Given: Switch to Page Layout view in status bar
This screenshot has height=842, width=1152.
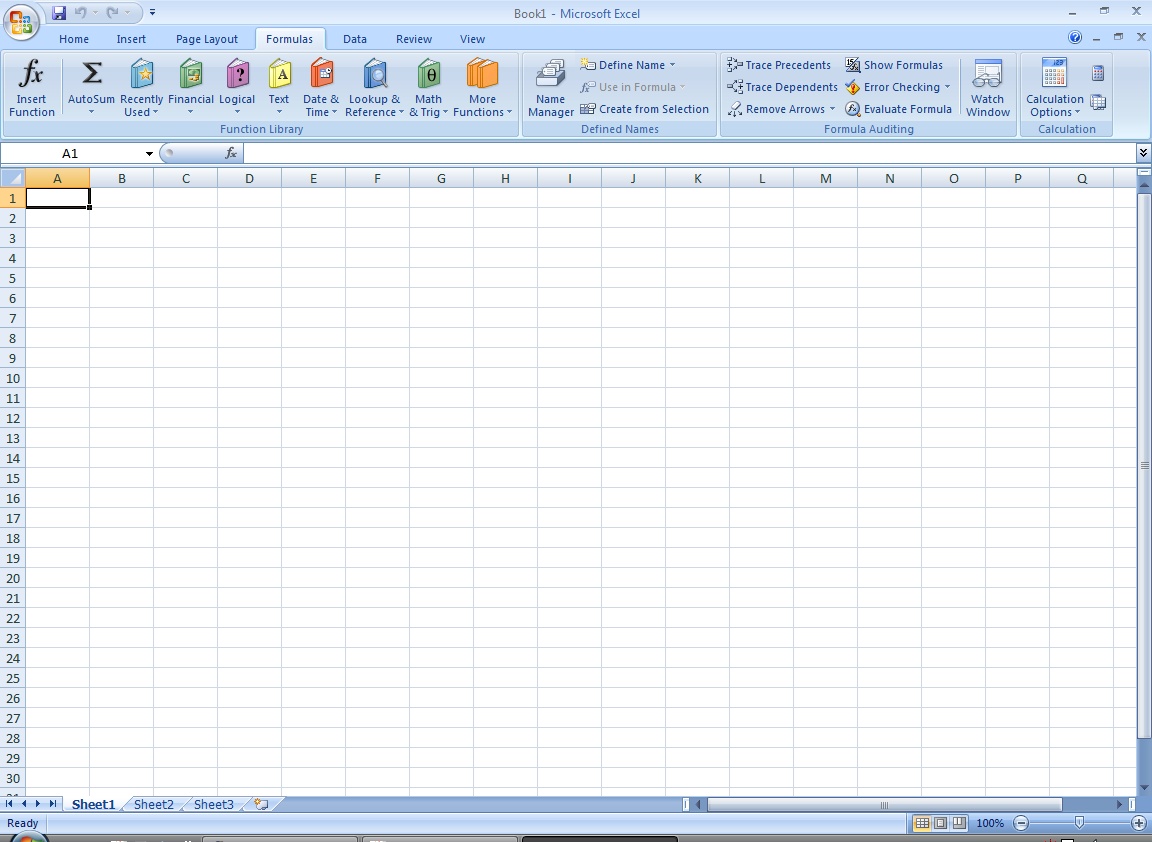Looking at the screenshot, I should pos(941,823).
